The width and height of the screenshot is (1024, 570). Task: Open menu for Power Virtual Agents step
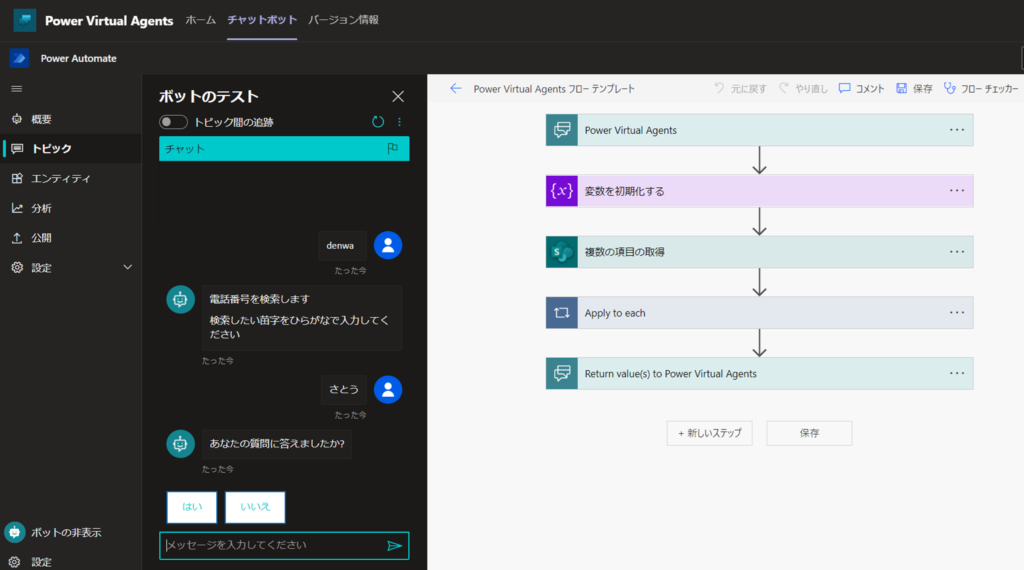[957, 130]
